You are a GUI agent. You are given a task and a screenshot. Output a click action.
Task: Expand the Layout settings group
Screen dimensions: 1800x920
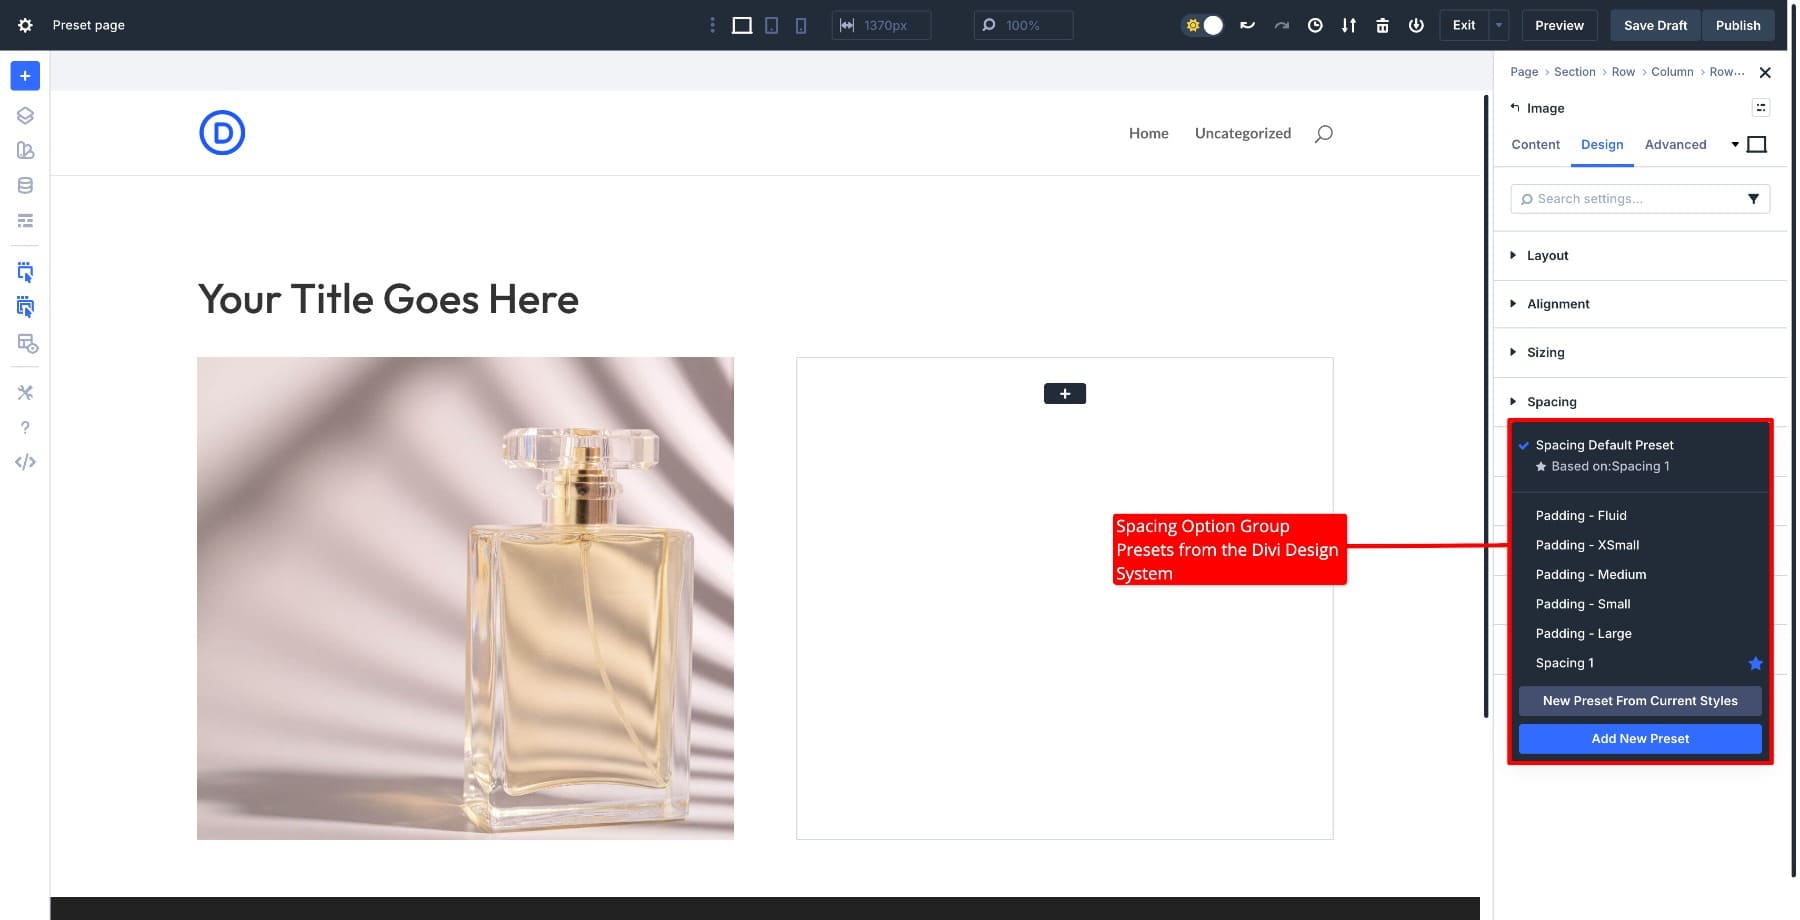point(1547,256)
